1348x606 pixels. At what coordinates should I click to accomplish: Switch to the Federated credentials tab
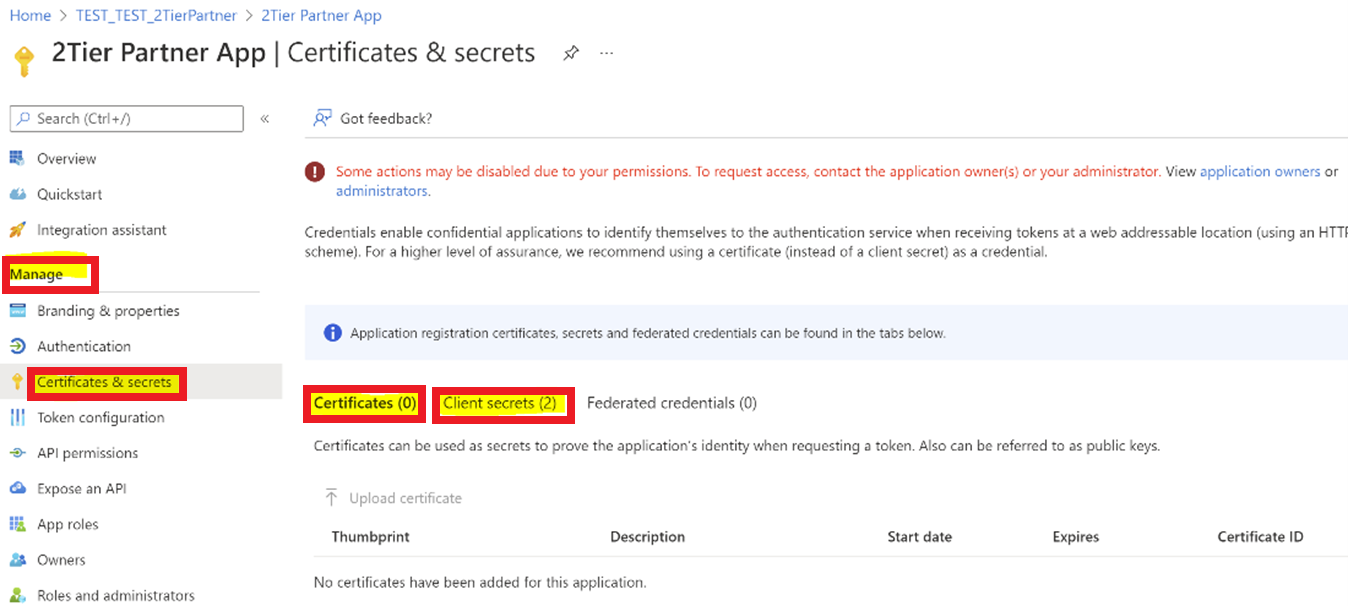672,403
